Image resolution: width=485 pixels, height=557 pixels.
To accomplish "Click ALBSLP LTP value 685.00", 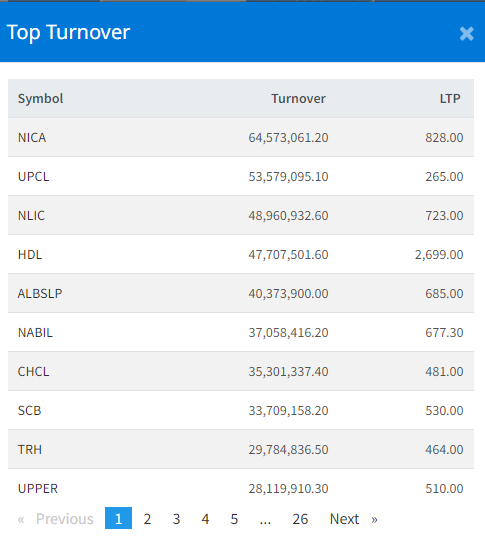I will pyautogui.click(x=444, y=294).
